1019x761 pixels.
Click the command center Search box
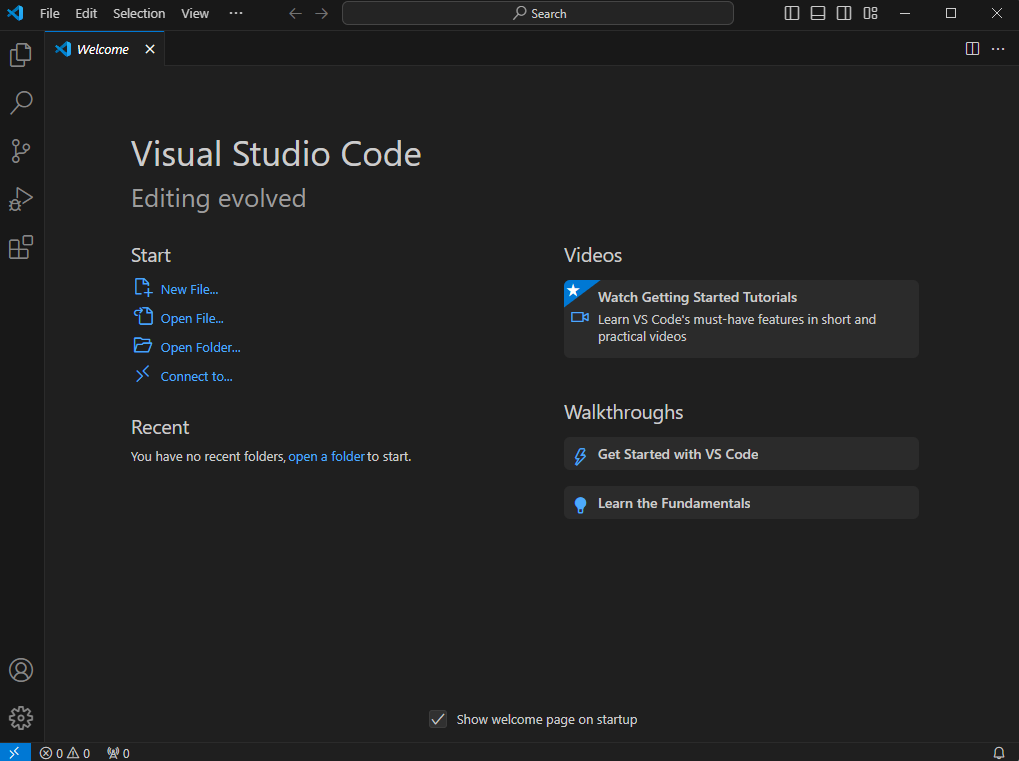537,13
